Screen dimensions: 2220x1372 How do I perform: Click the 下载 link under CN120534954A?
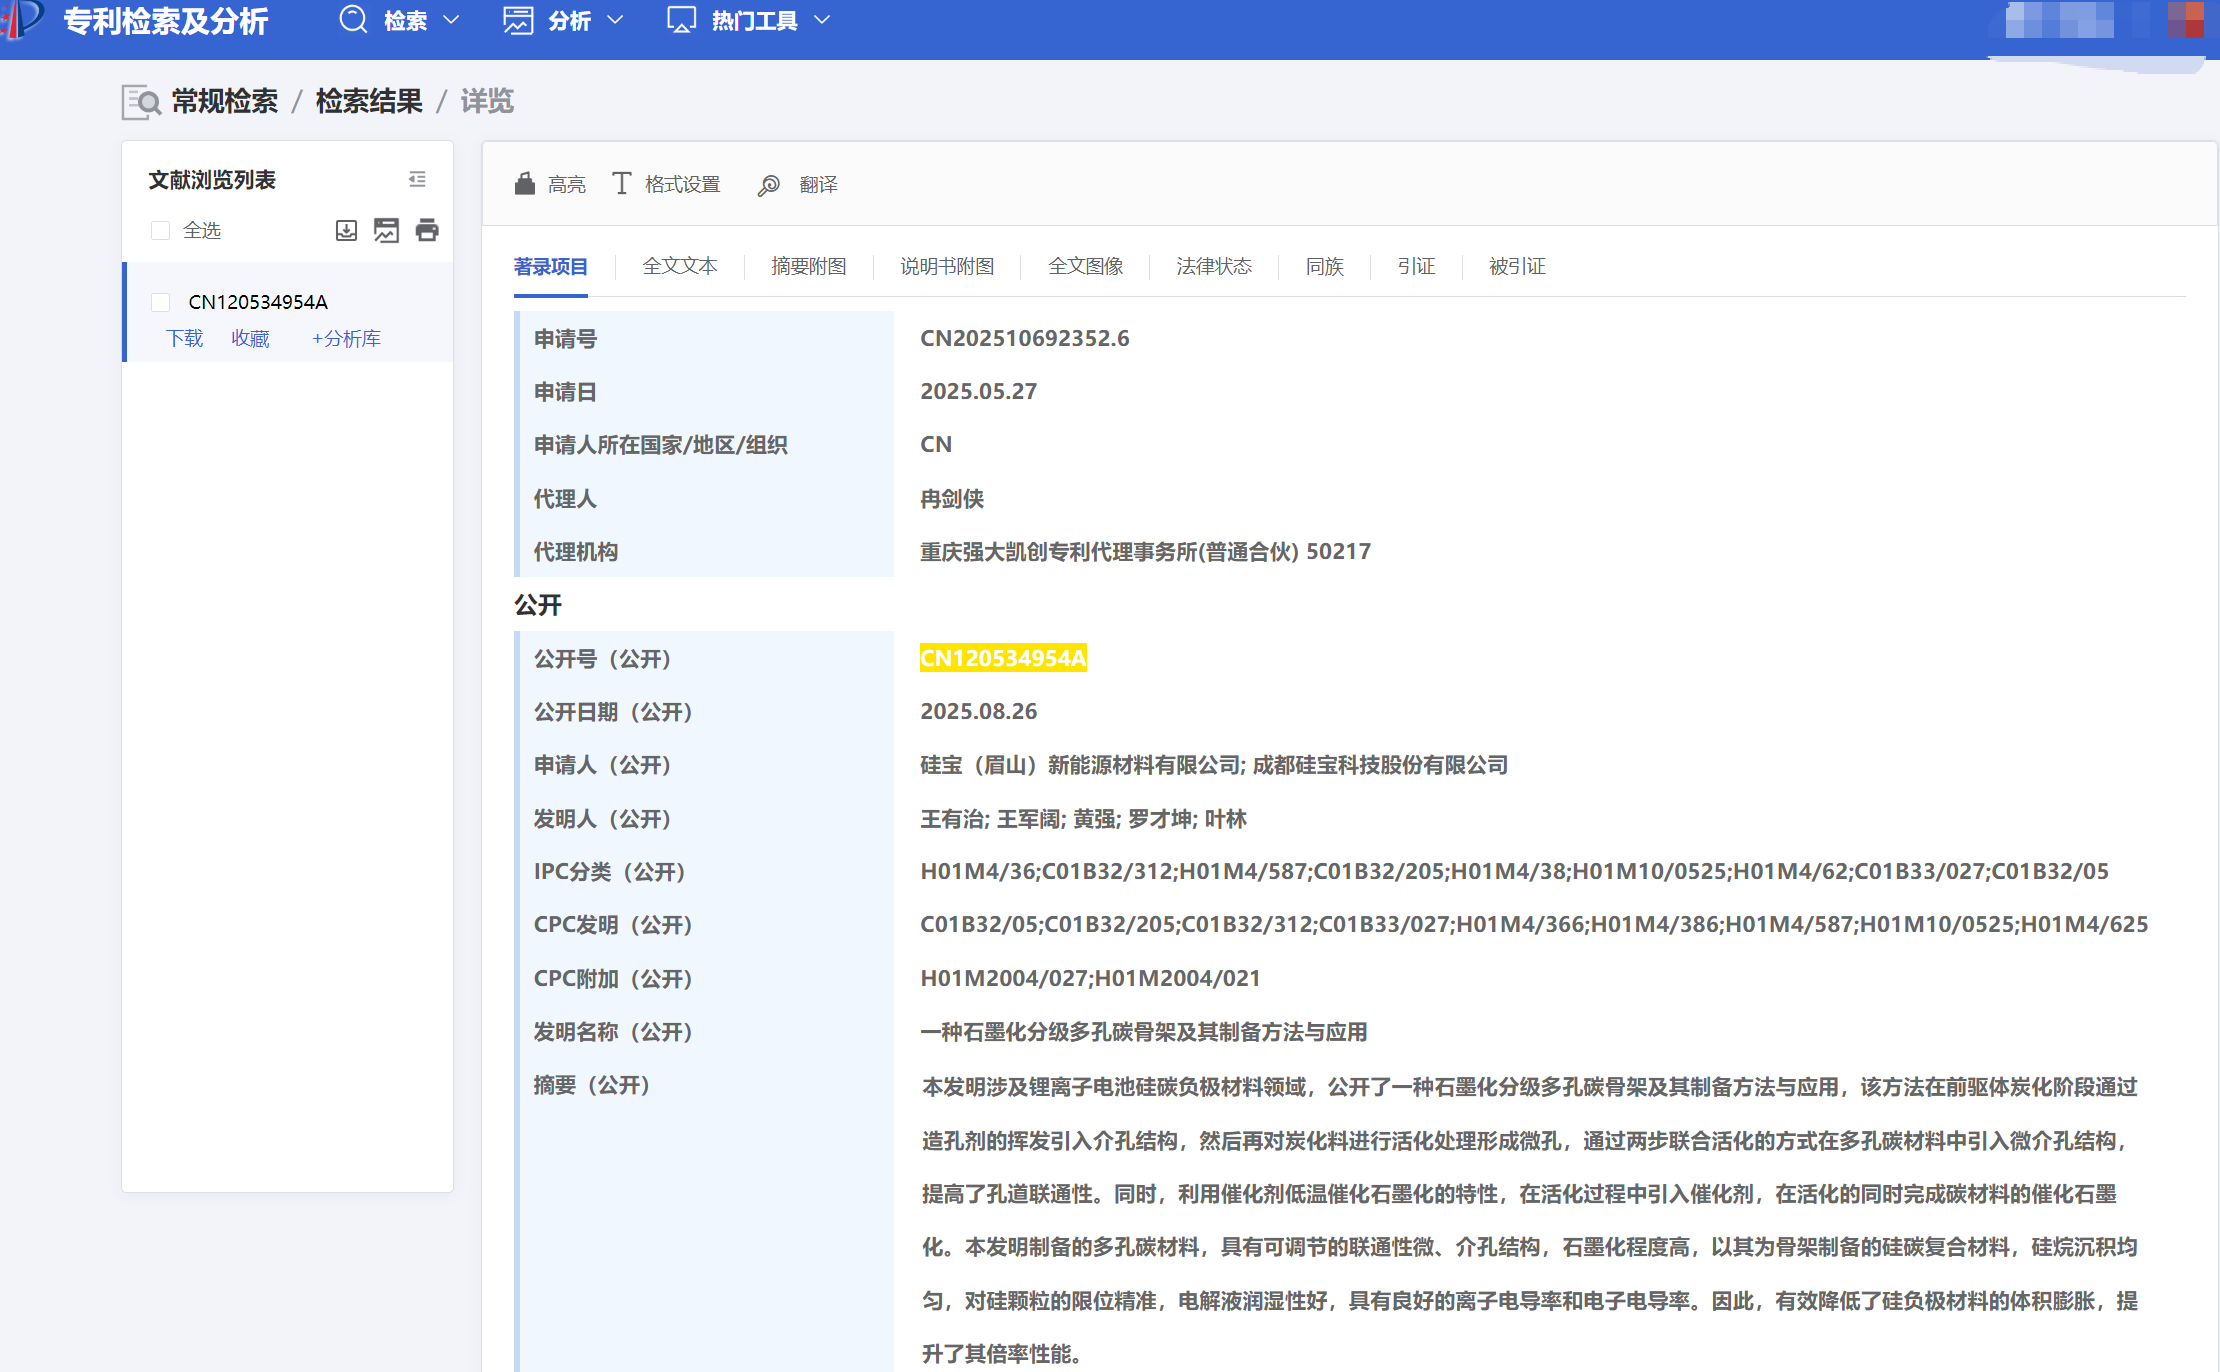pyautogui.click(x=185, y=339)
